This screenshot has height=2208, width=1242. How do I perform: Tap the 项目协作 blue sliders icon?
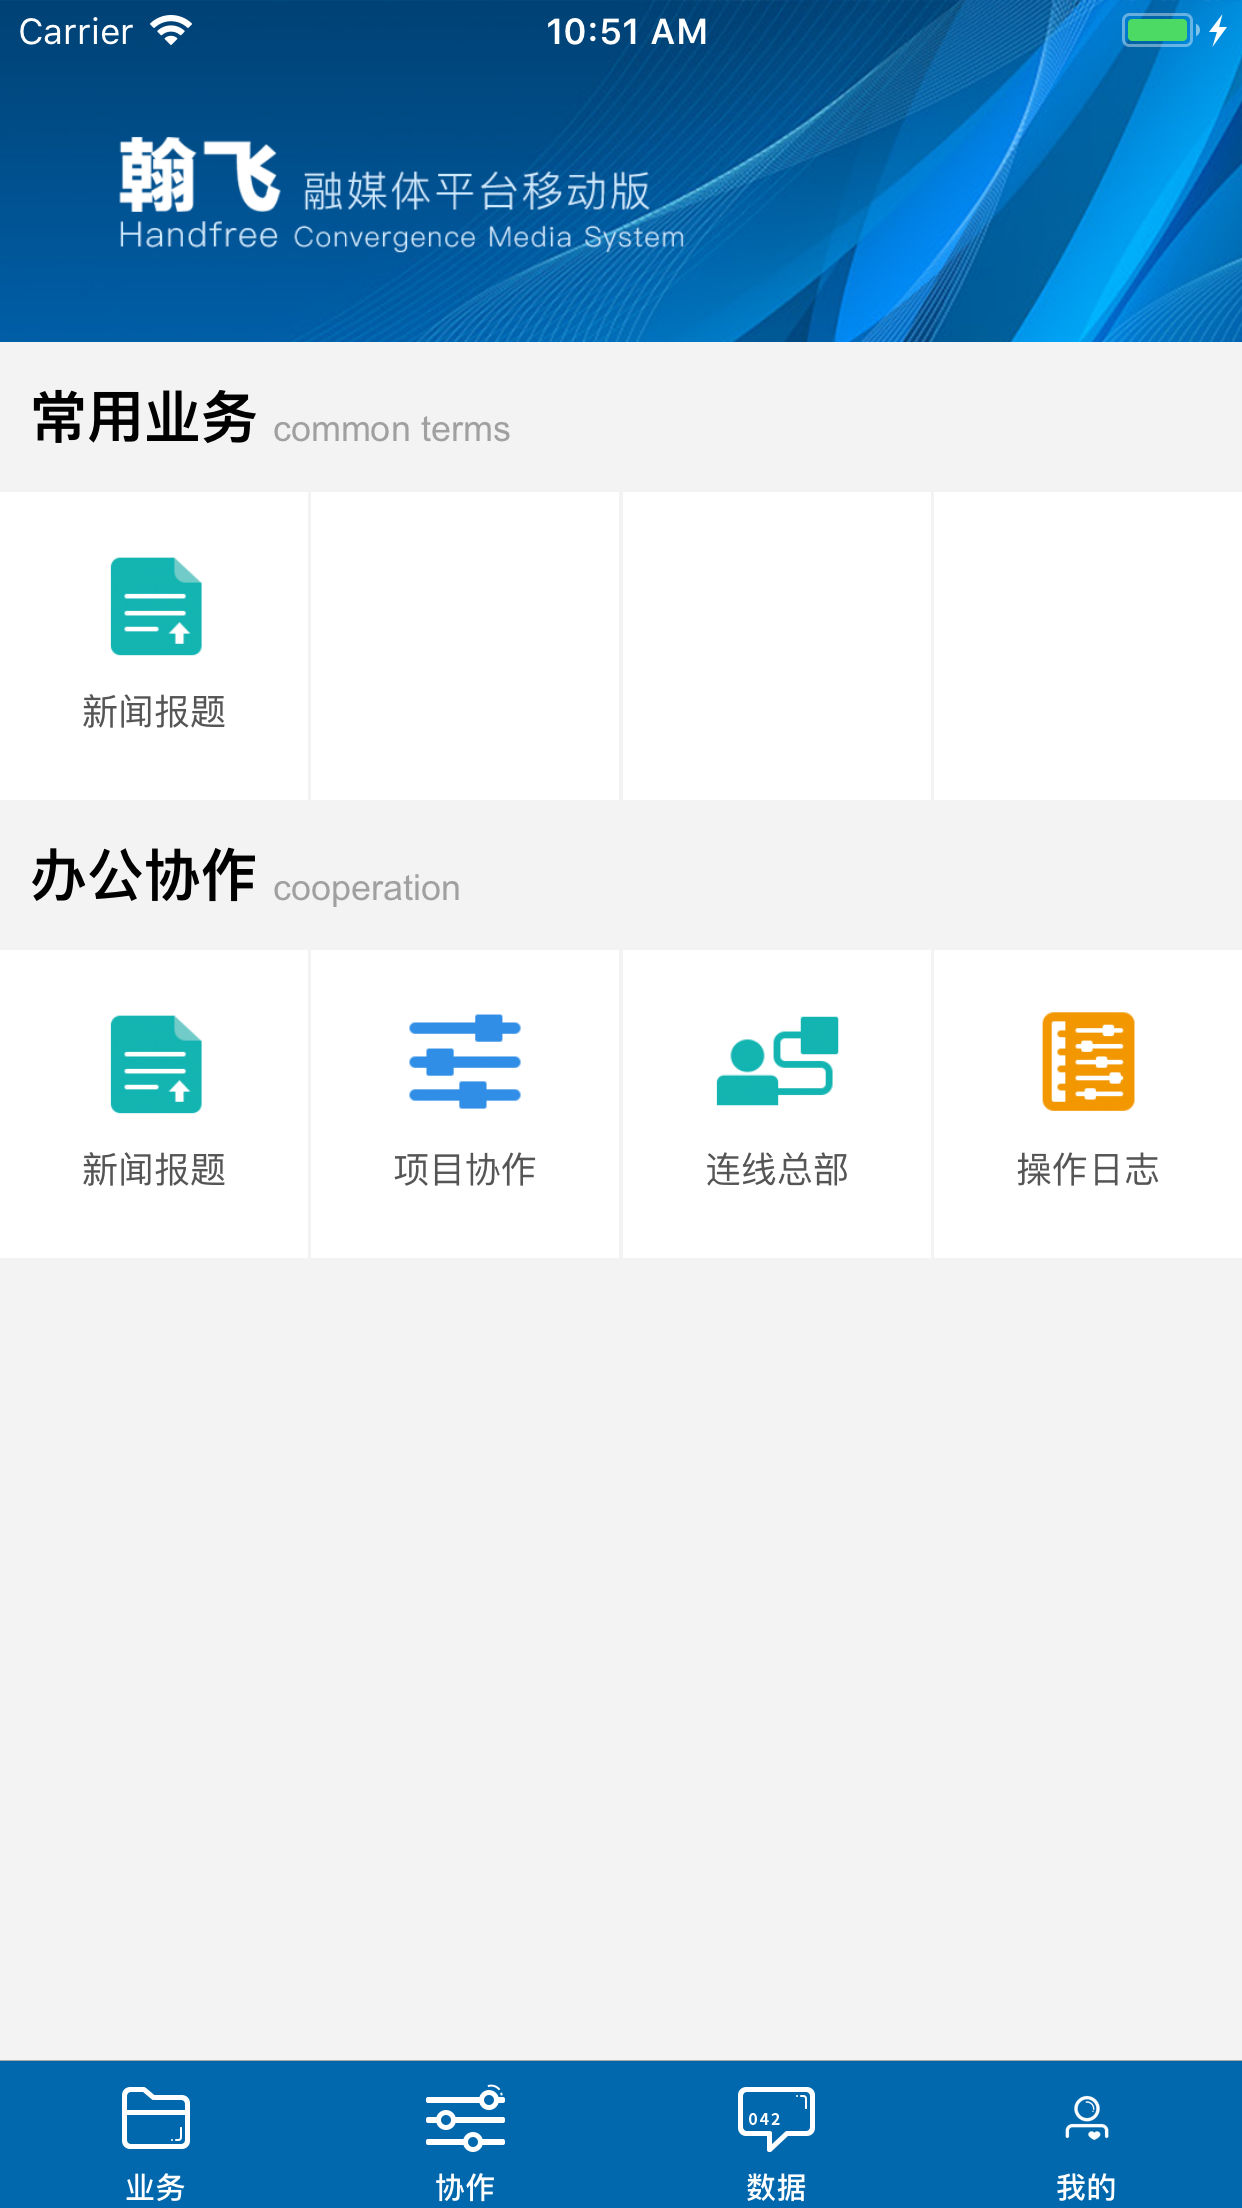point(465,1062)
